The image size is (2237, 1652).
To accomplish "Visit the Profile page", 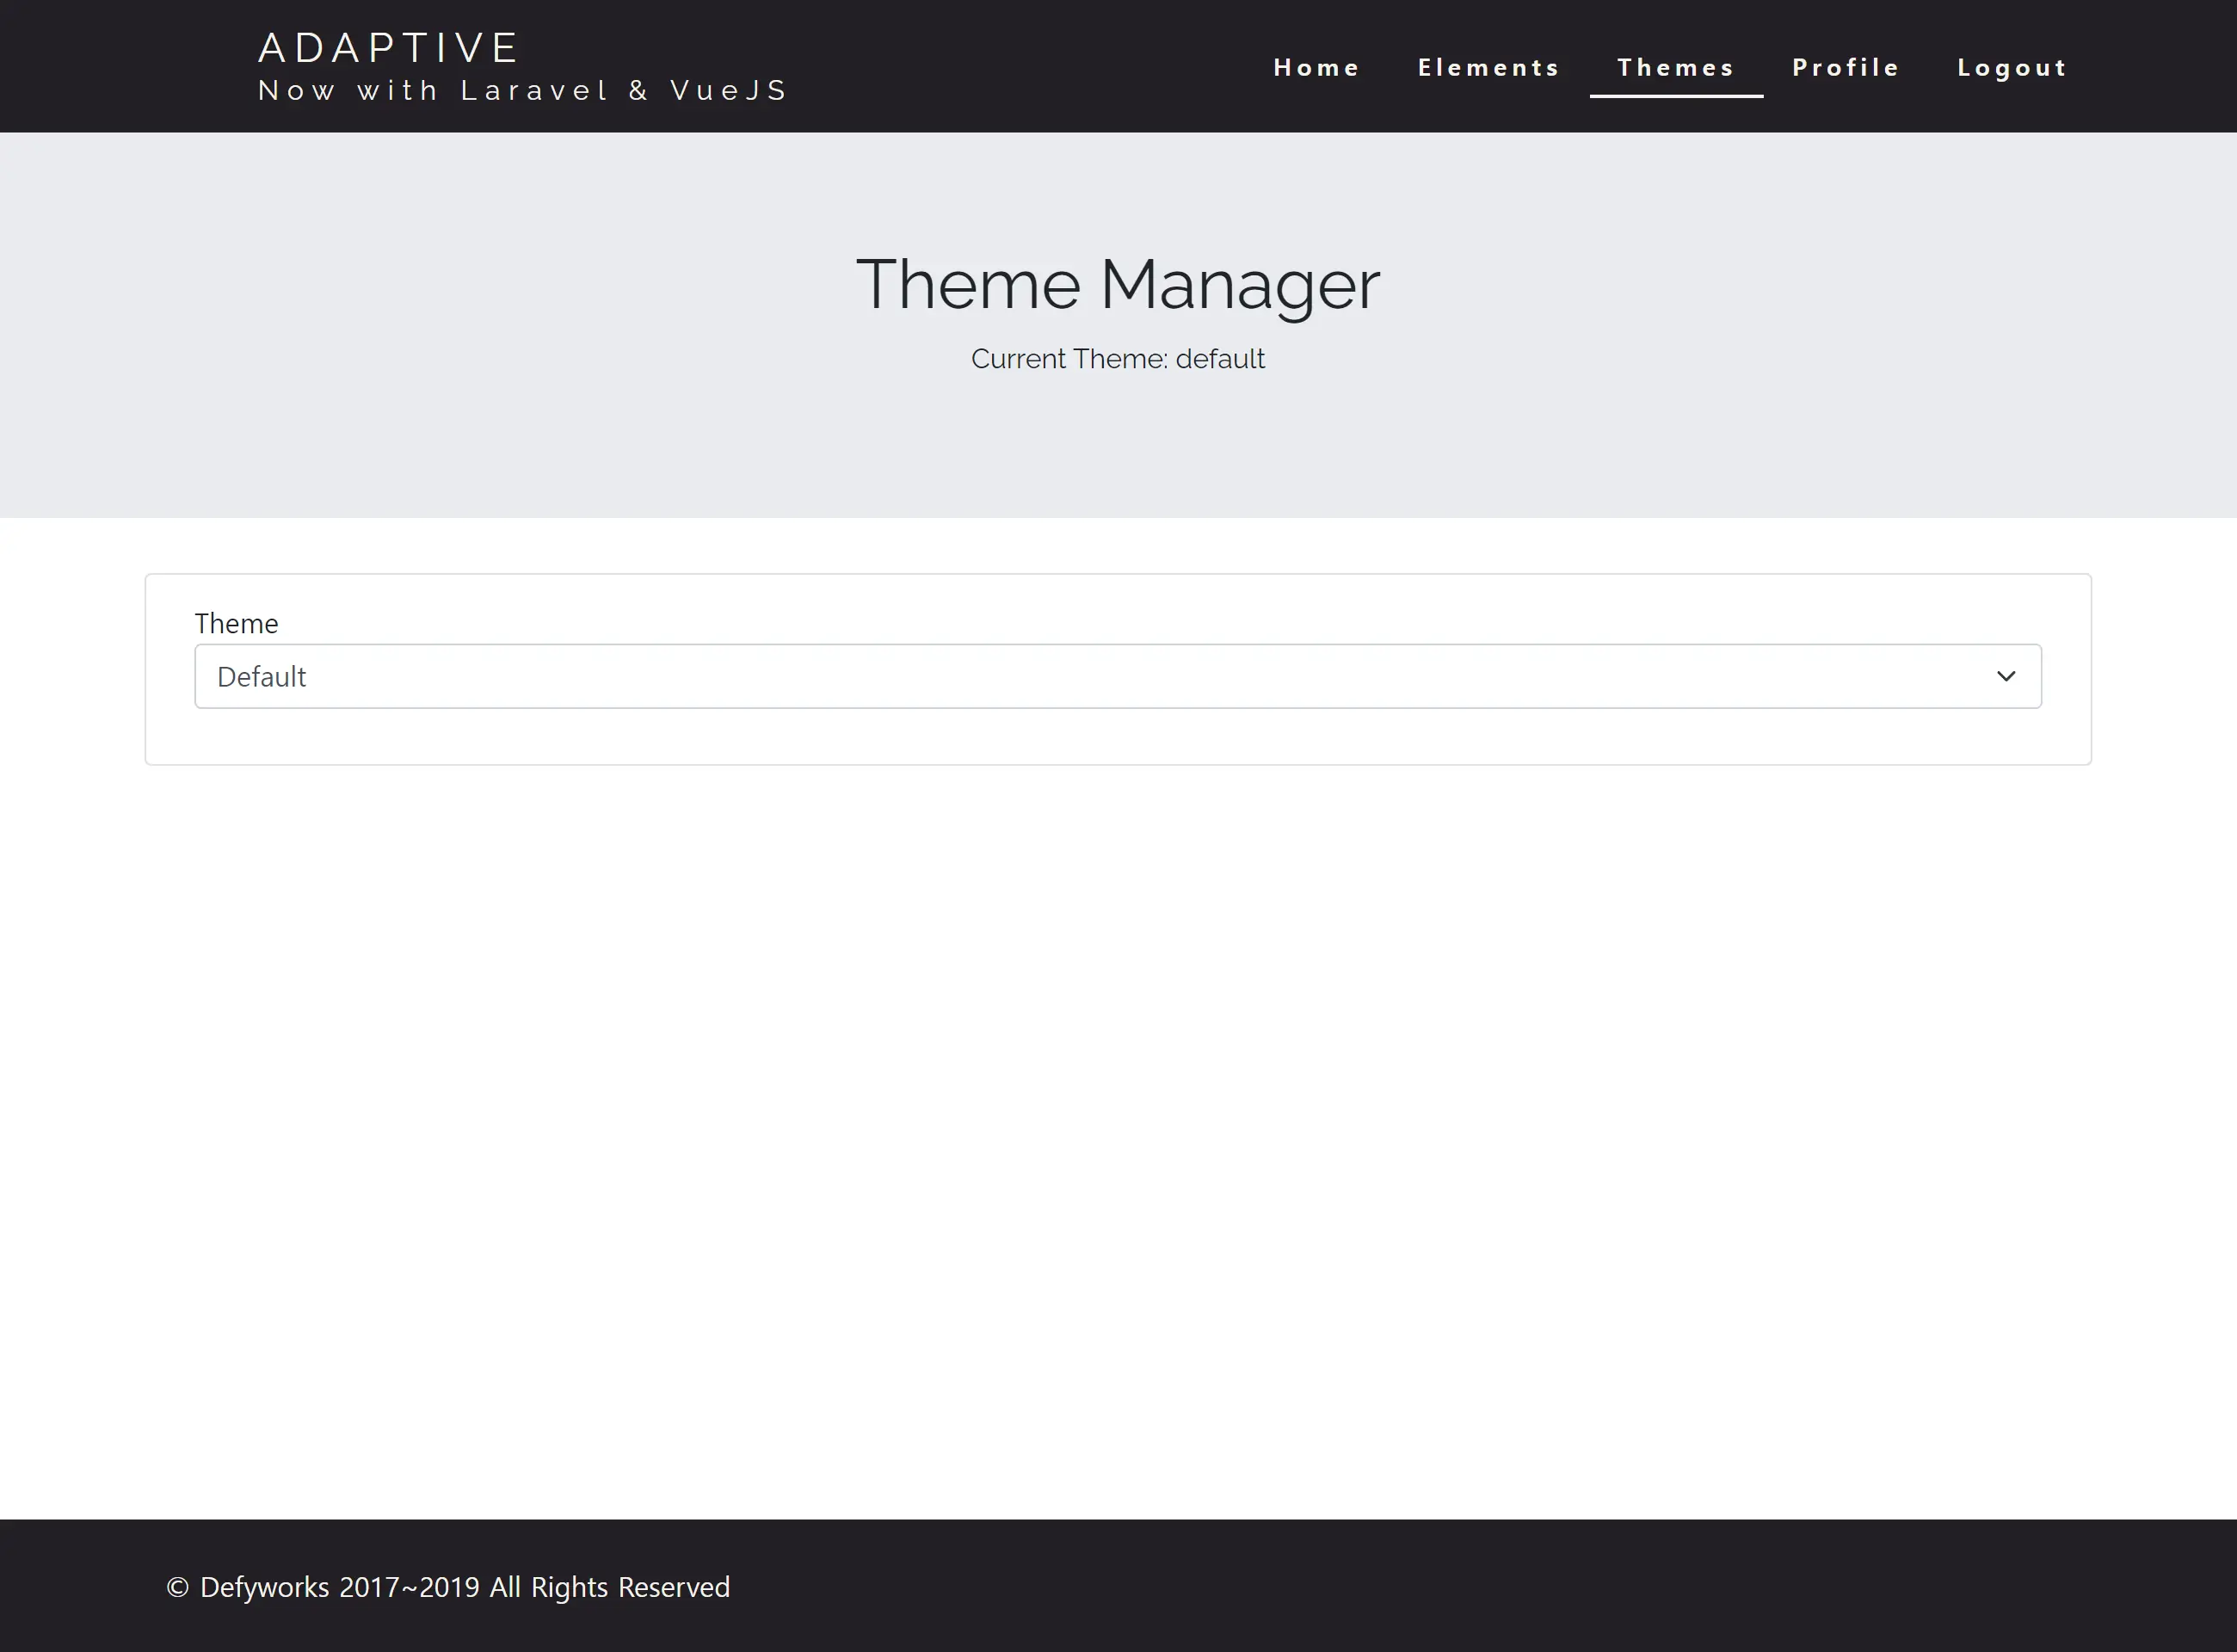I will [x=1846, y=67].
